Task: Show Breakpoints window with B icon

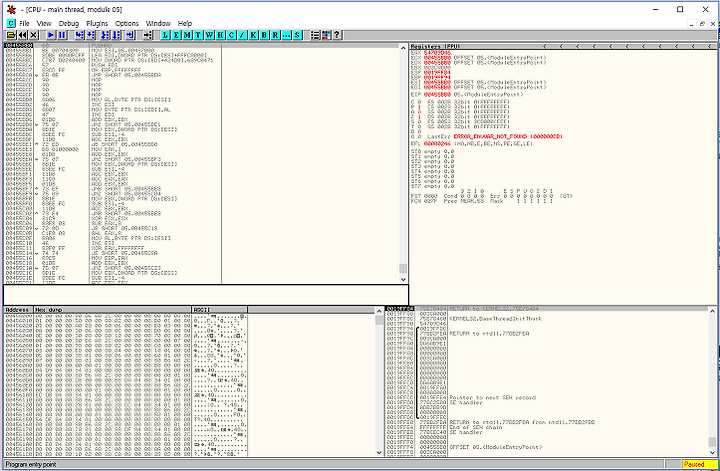Action: click(264, 35)
